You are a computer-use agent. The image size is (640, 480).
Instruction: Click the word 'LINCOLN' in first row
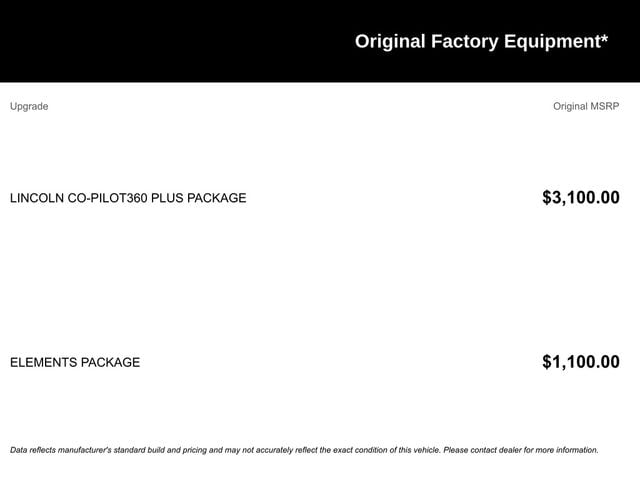pyautogui.click(x=37, y=198)
